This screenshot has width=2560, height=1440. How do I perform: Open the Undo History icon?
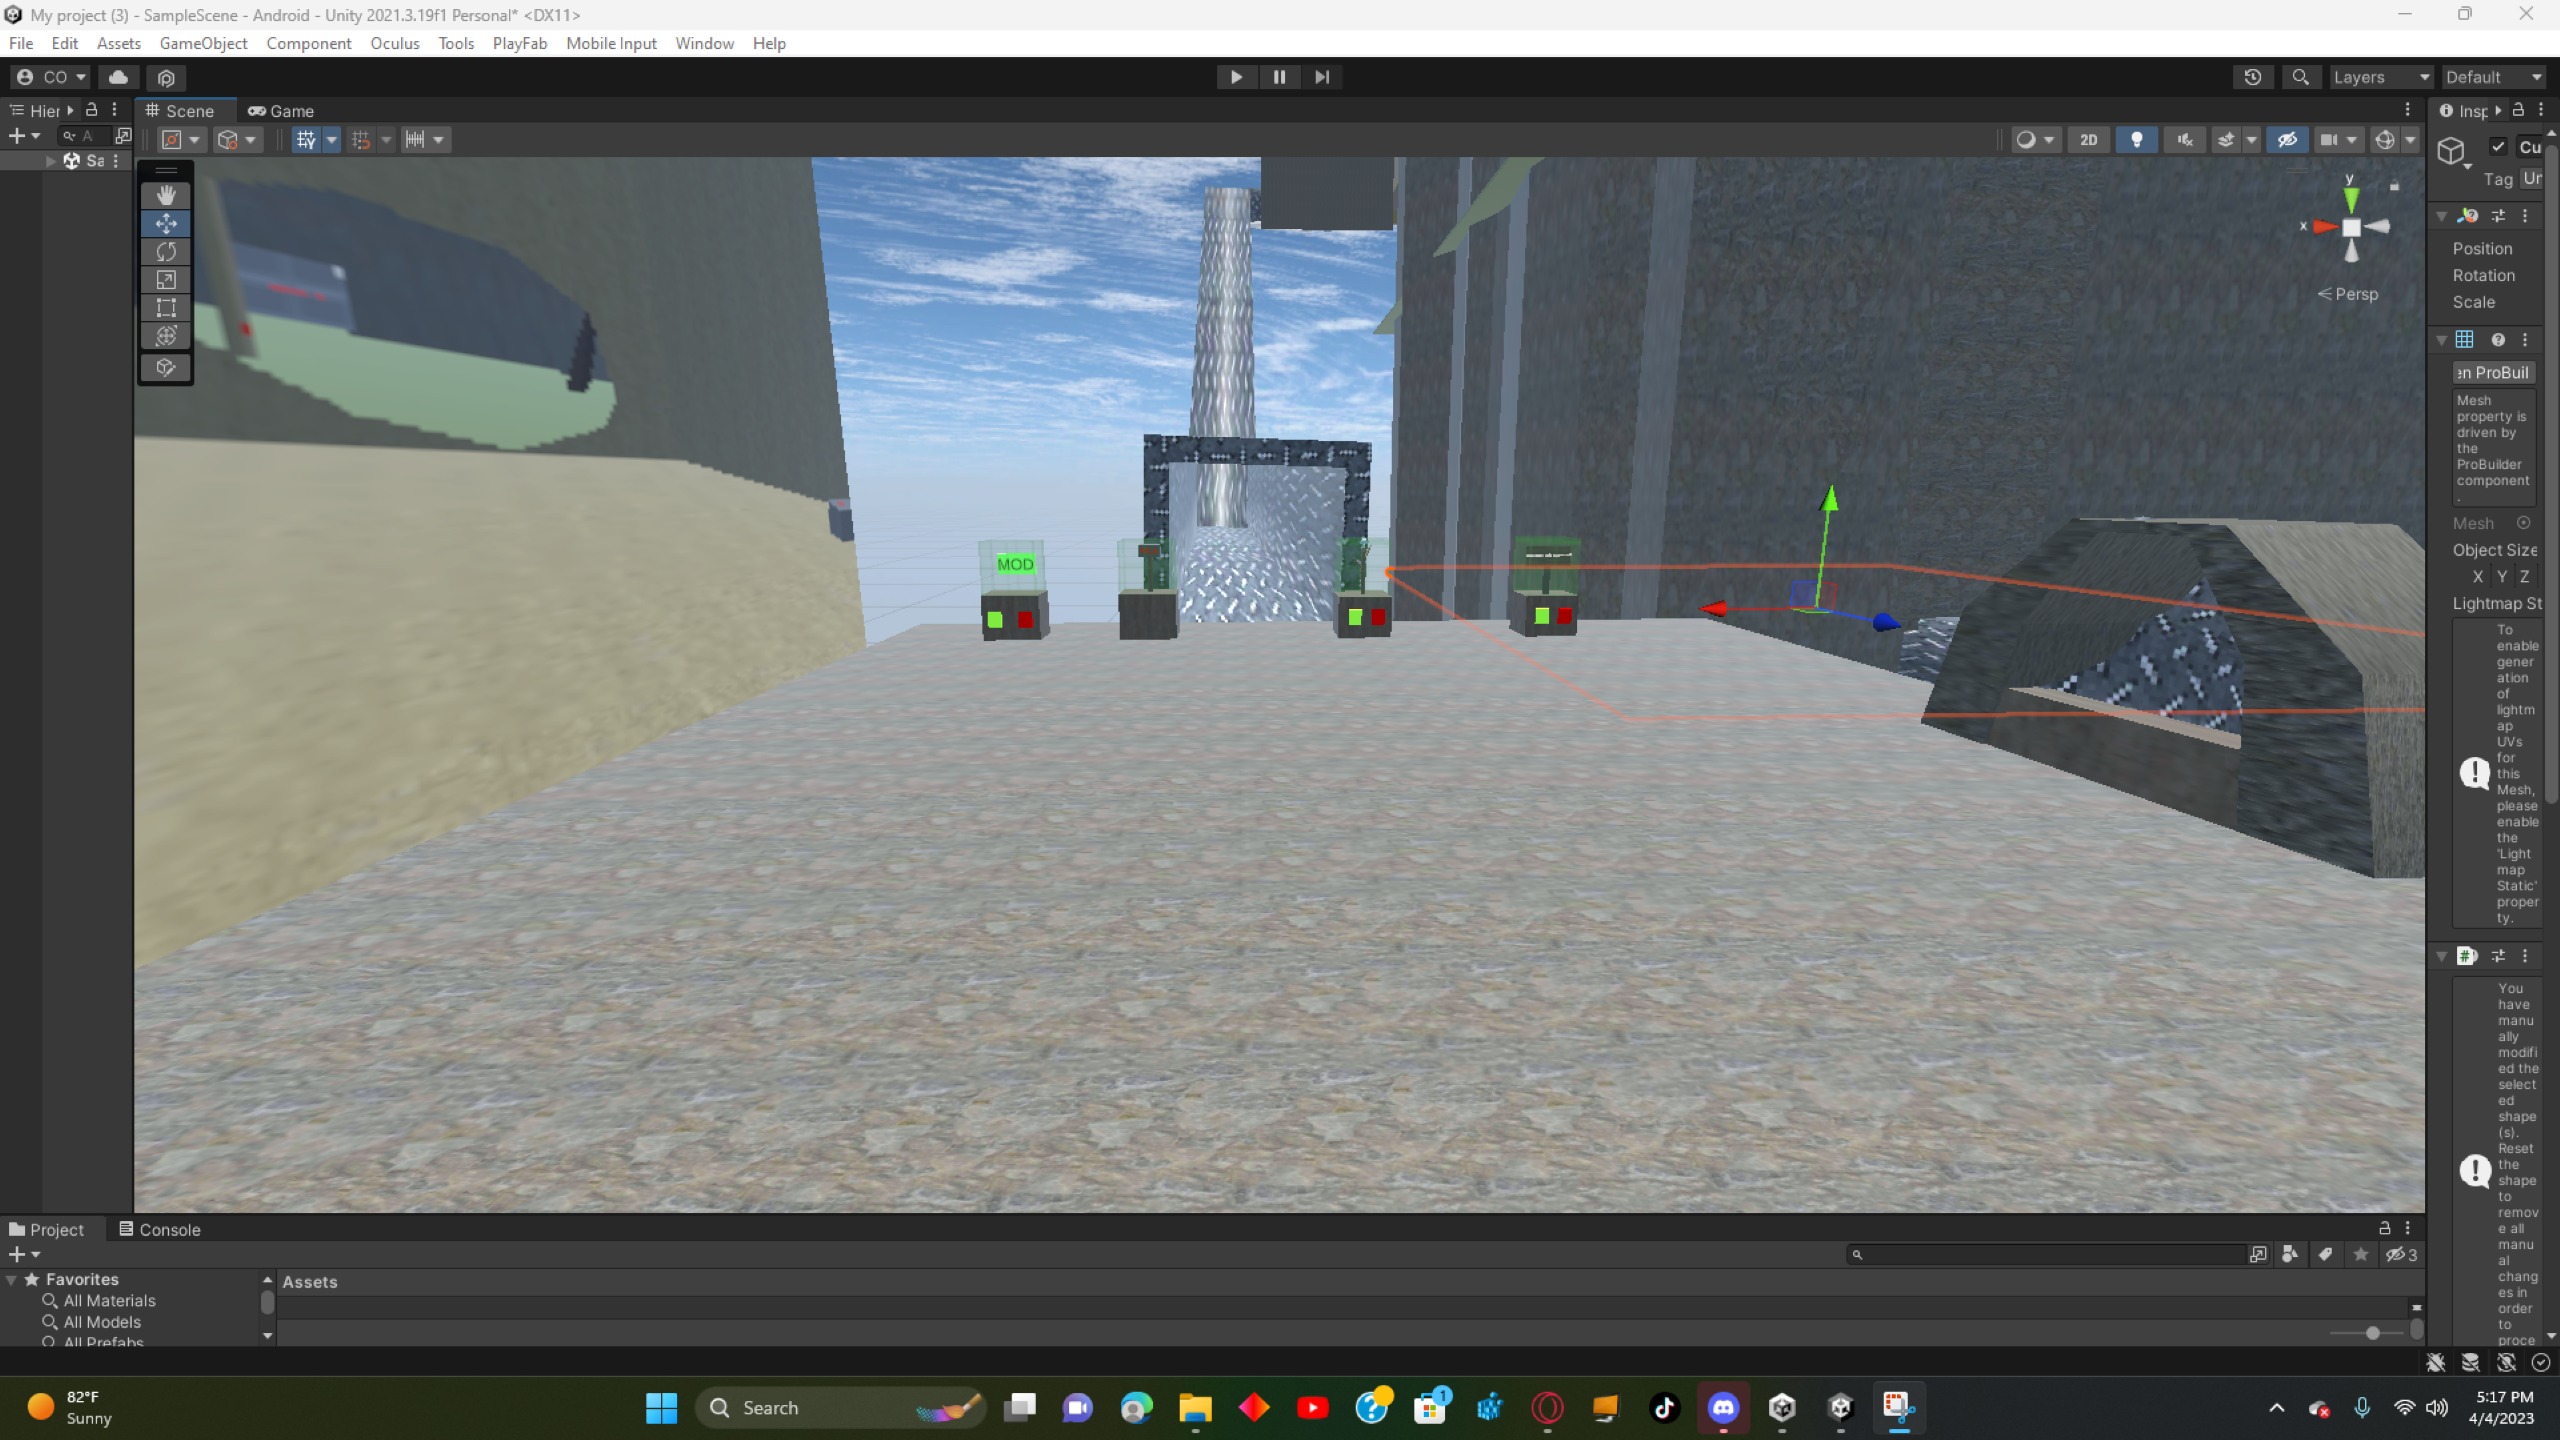[2252, 77]
